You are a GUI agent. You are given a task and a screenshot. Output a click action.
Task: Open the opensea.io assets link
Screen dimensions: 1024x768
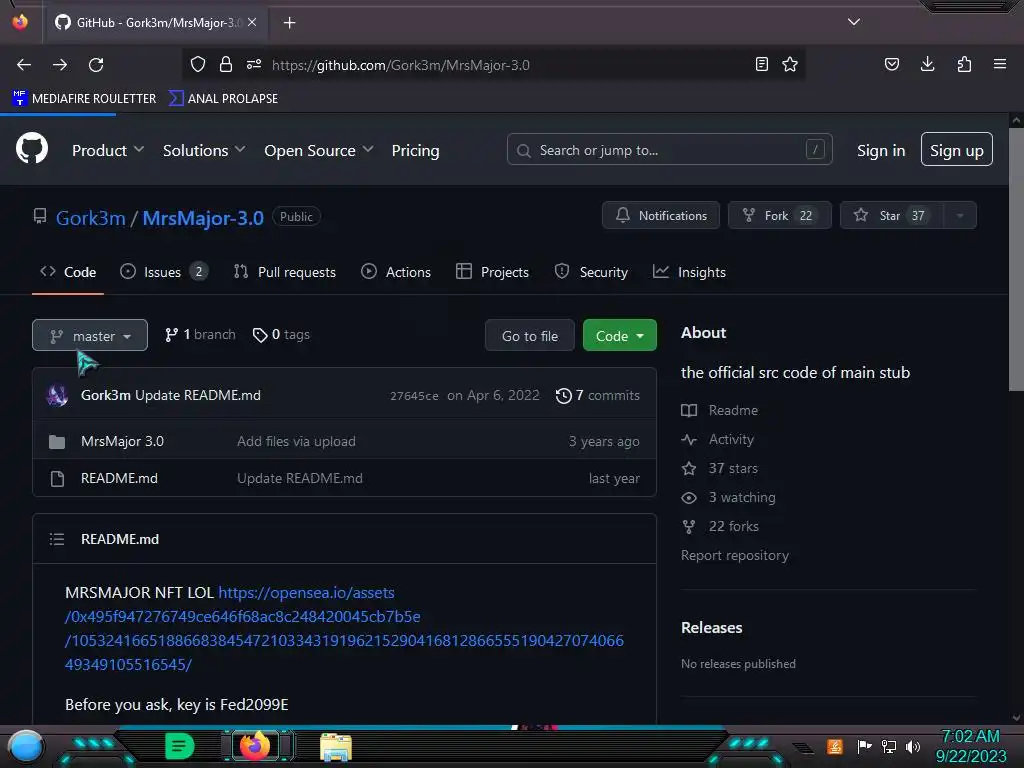(x=344, y=628)
